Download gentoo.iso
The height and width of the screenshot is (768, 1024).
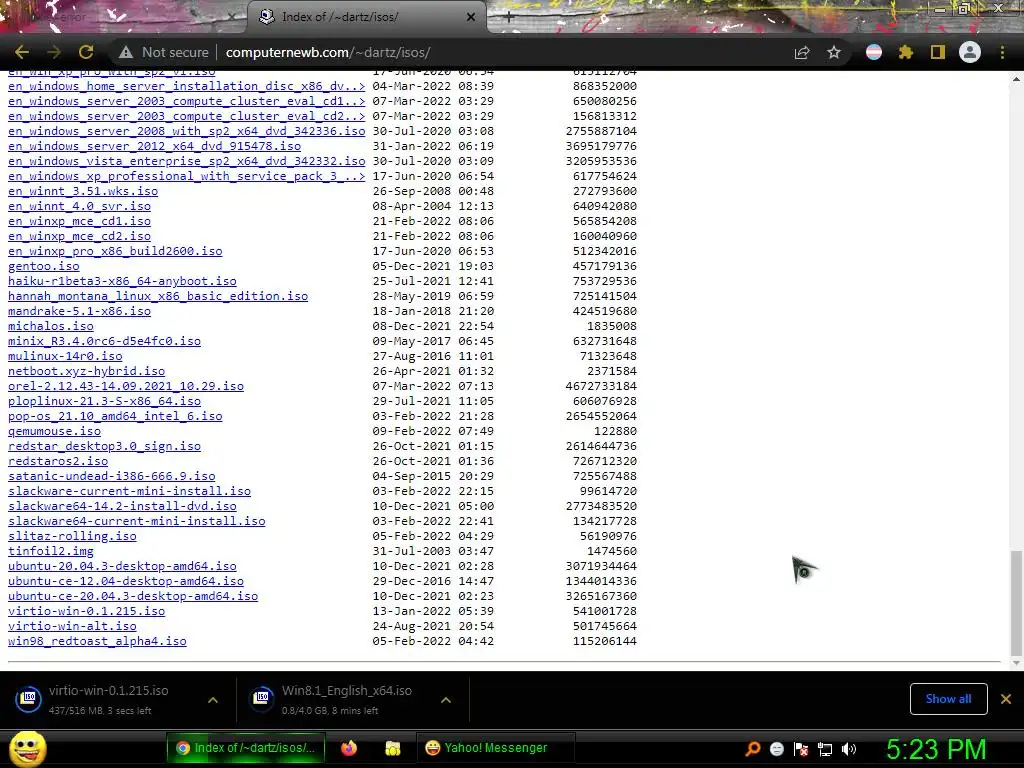click(x=44, y=266)
